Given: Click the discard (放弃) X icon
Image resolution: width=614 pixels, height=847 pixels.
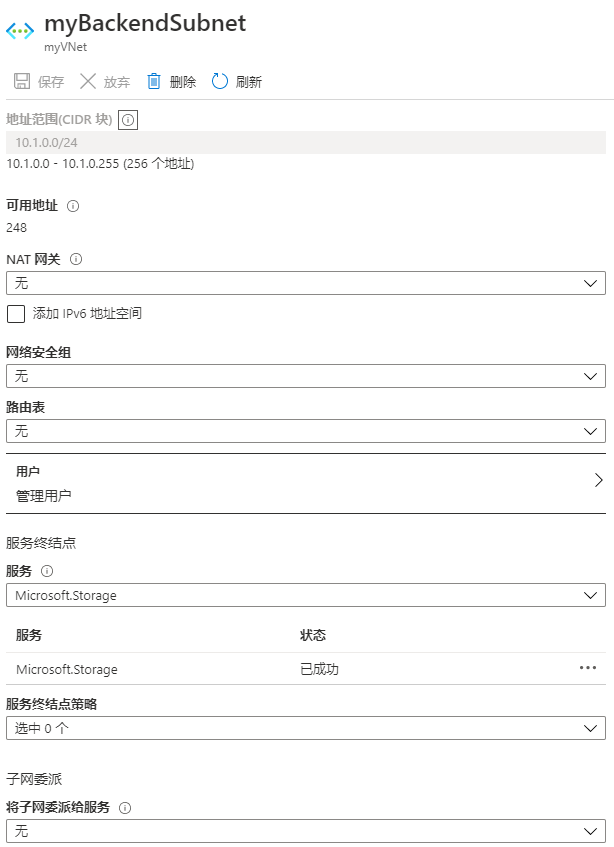Looking at the screenshot, I should coord(88,81).
